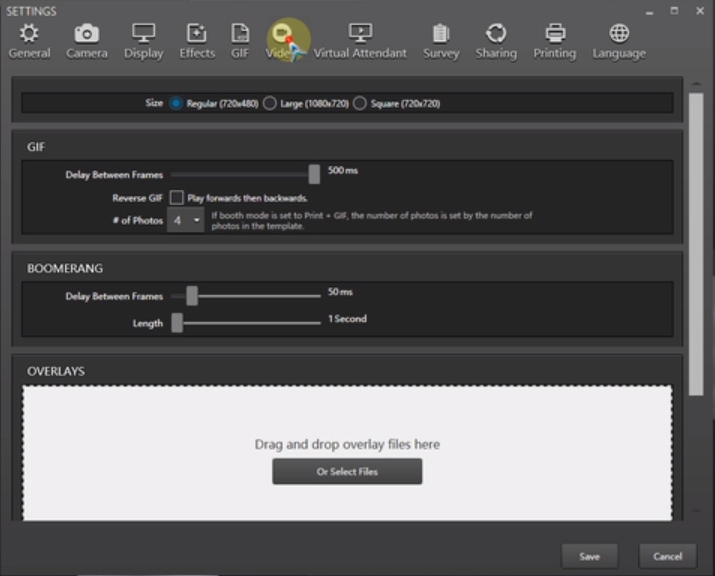Open the Sharing settings icon

click(496, 34)
